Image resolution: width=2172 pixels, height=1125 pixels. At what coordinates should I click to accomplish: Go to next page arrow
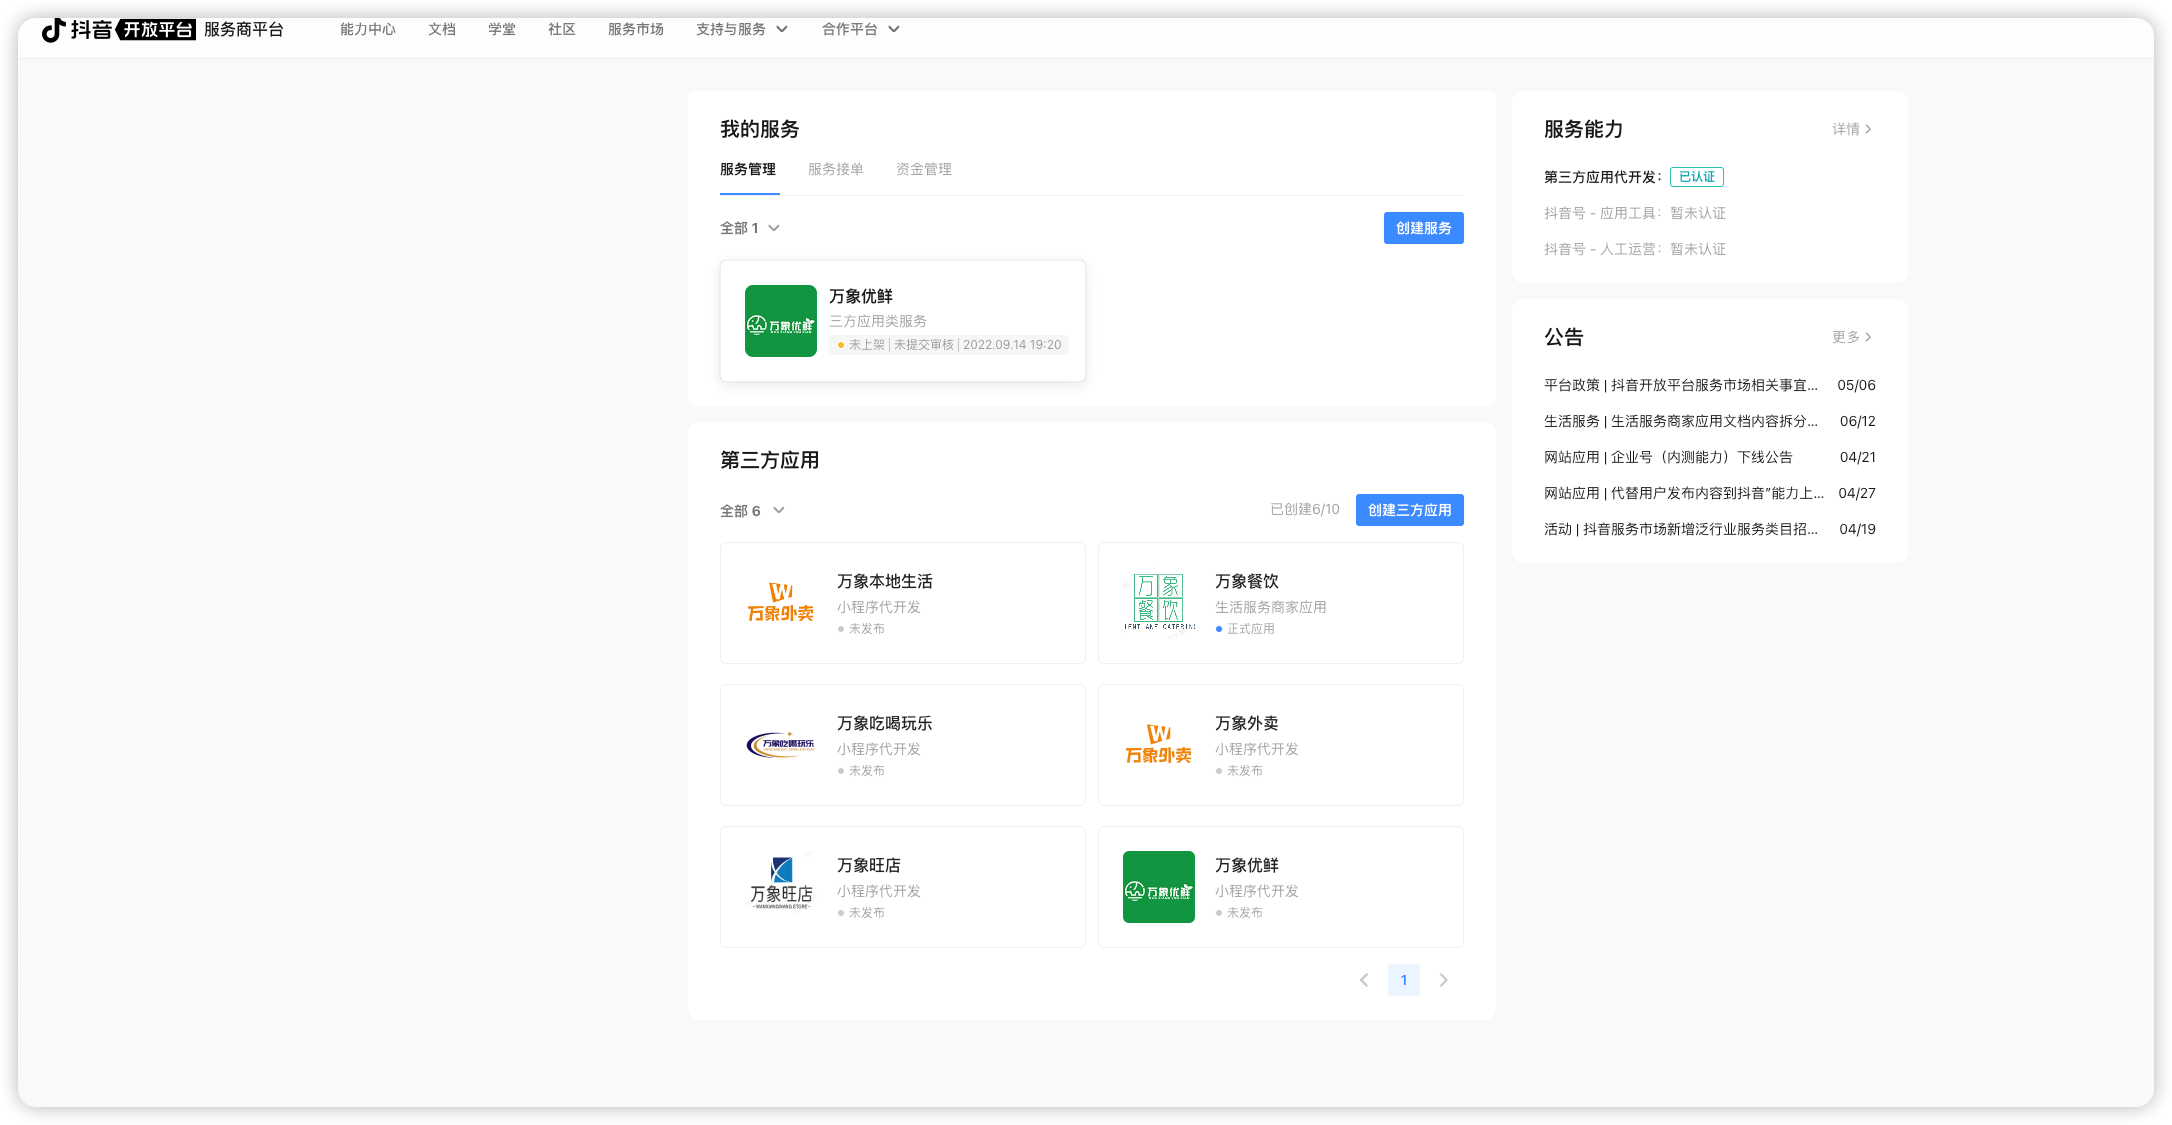[x=1443, y=980]
